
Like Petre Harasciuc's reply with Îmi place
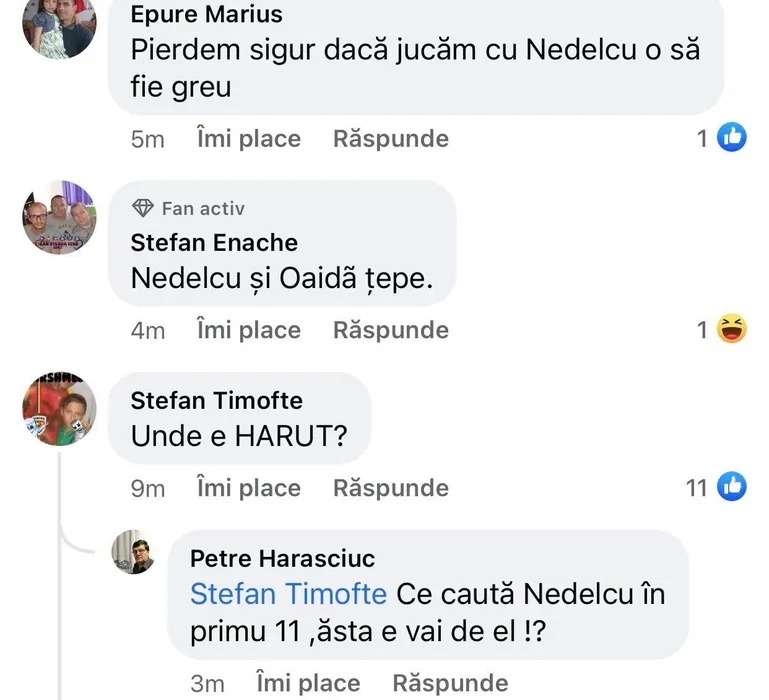[308, 683]
